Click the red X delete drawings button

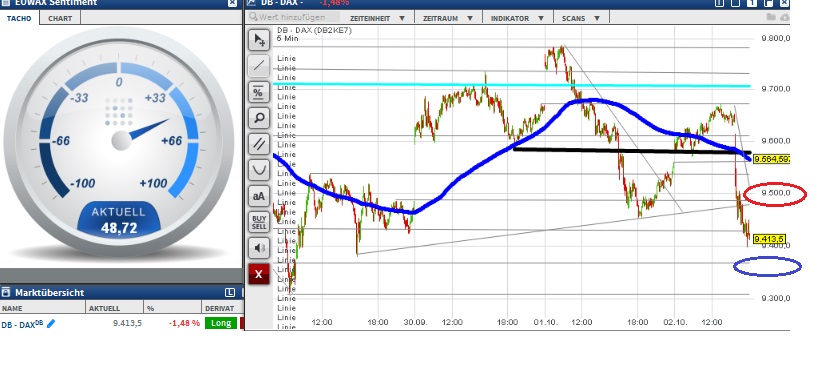coord(259,274)
